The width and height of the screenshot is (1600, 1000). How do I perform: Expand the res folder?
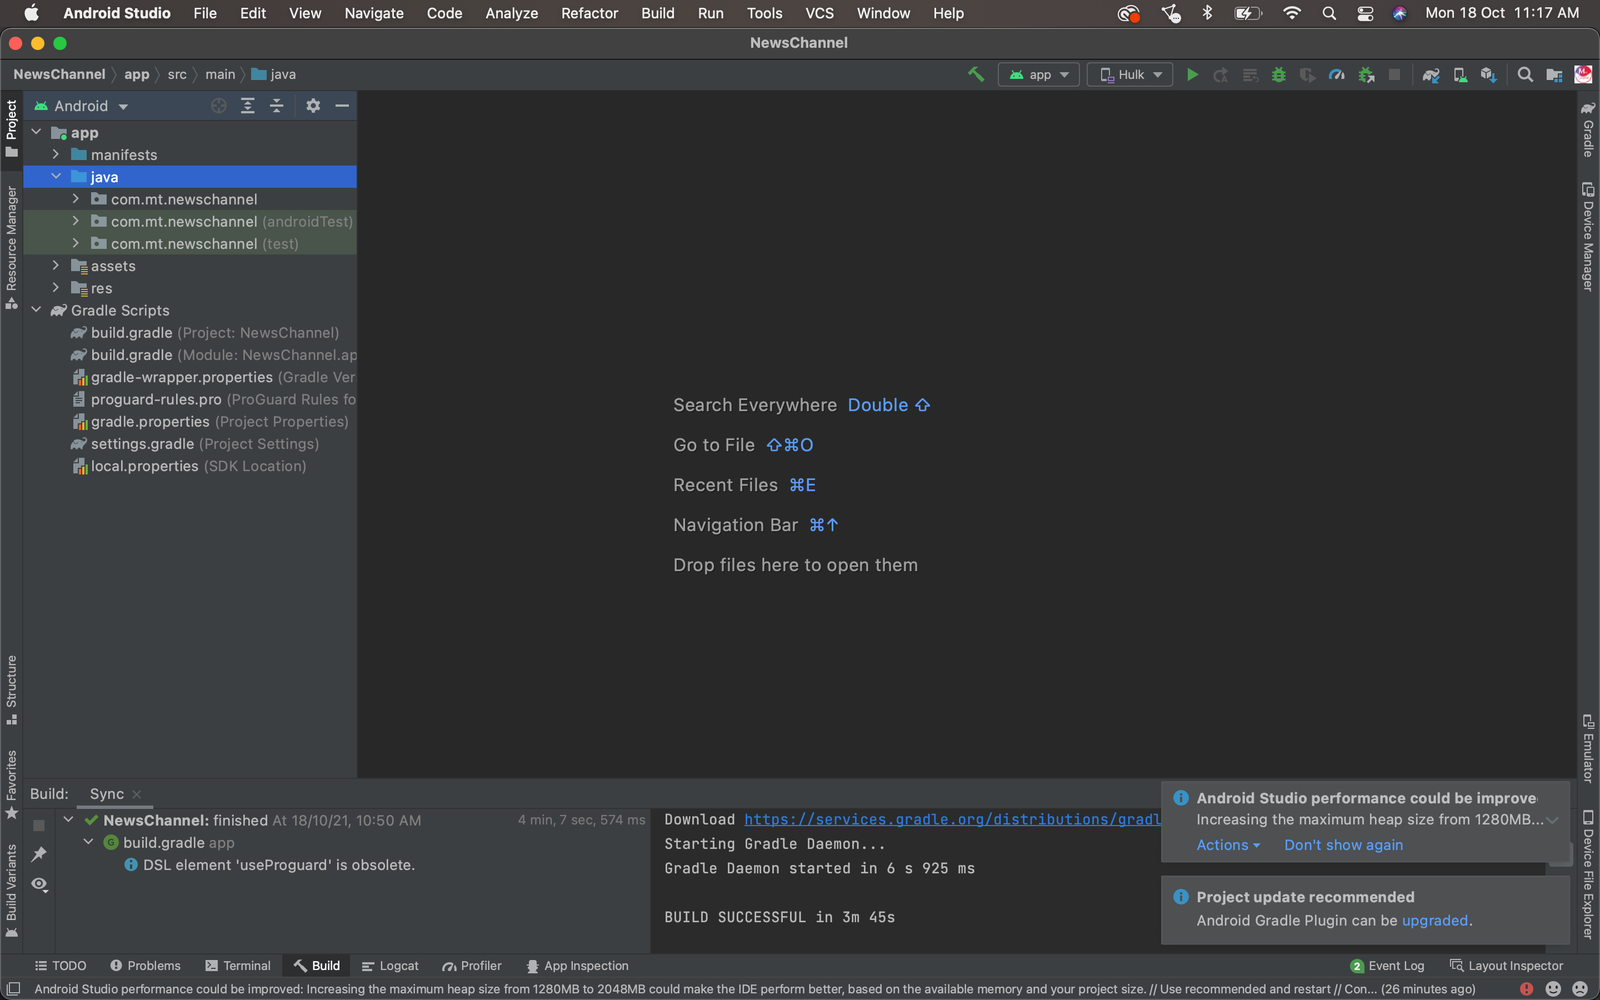point(56,287)
